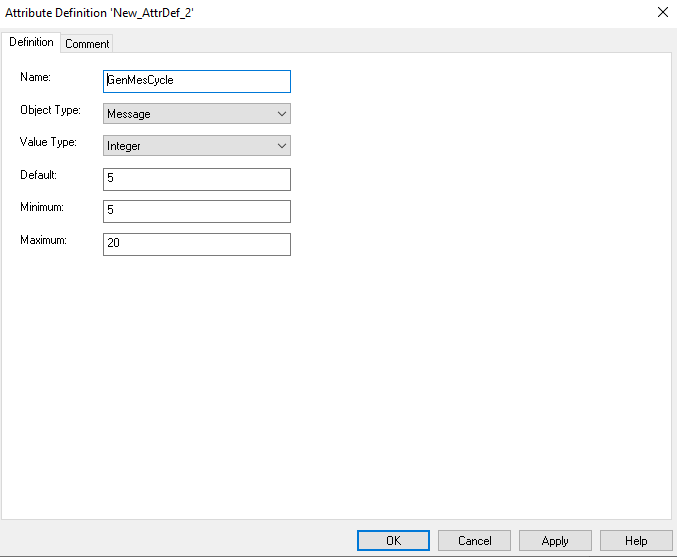Click the Name field containing GenMesCycle
This screenshot has height=557, width=677.
197,81
